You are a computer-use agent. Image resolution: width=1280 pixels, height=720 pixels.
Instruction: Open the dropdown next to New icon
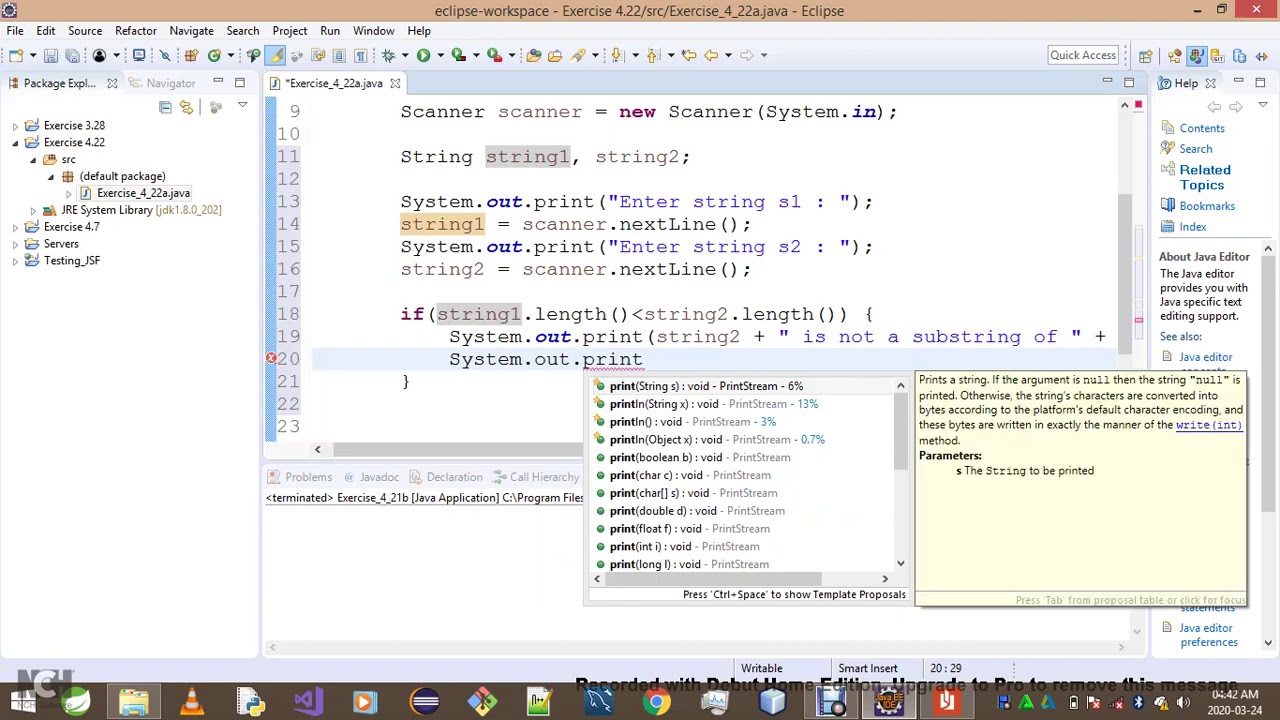pos(33,55)
